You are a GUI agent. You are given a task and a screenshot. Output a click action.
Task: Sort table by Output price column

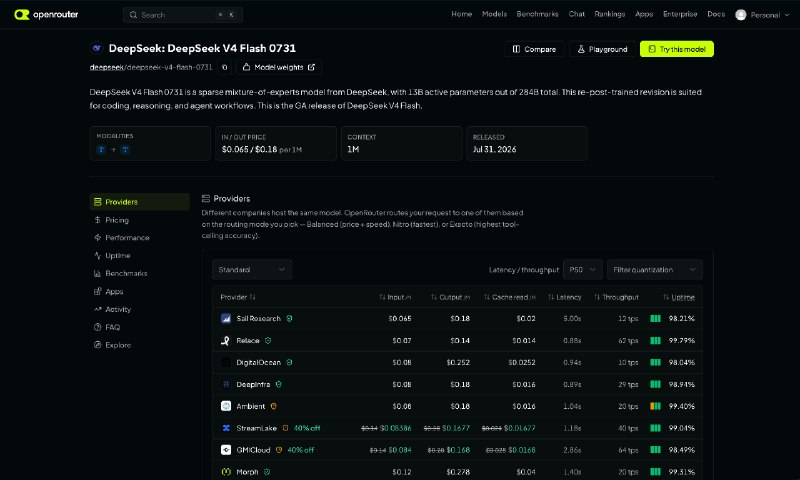pyautogui.click(x=450, y=297)
